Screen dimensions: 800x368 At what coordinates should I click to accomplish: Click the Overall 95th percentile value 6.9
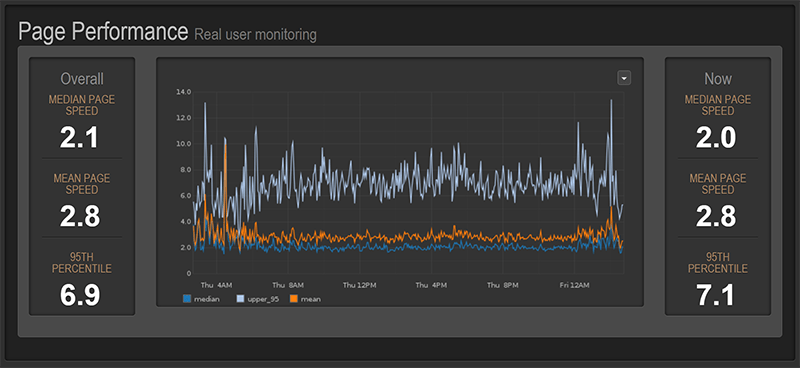[x=81, y=296]
